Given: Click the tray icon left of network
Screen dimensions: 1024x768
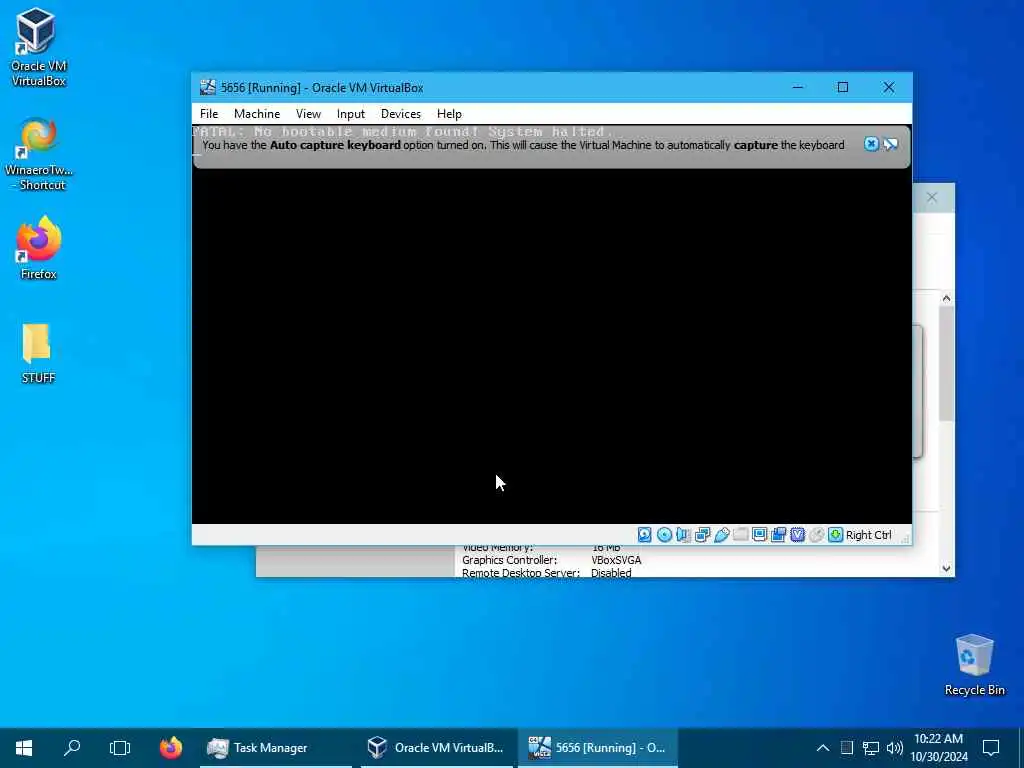Looking at the screenshot, I should tap(847, 748).
